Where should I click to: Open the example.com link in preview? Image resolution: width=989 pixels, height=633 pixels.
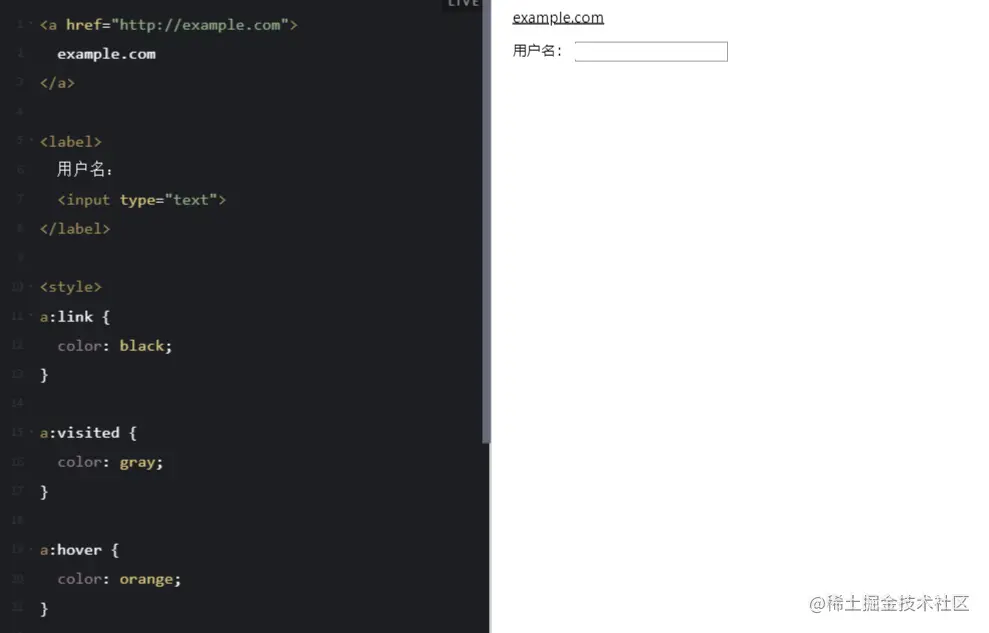[x=558, y=18]
